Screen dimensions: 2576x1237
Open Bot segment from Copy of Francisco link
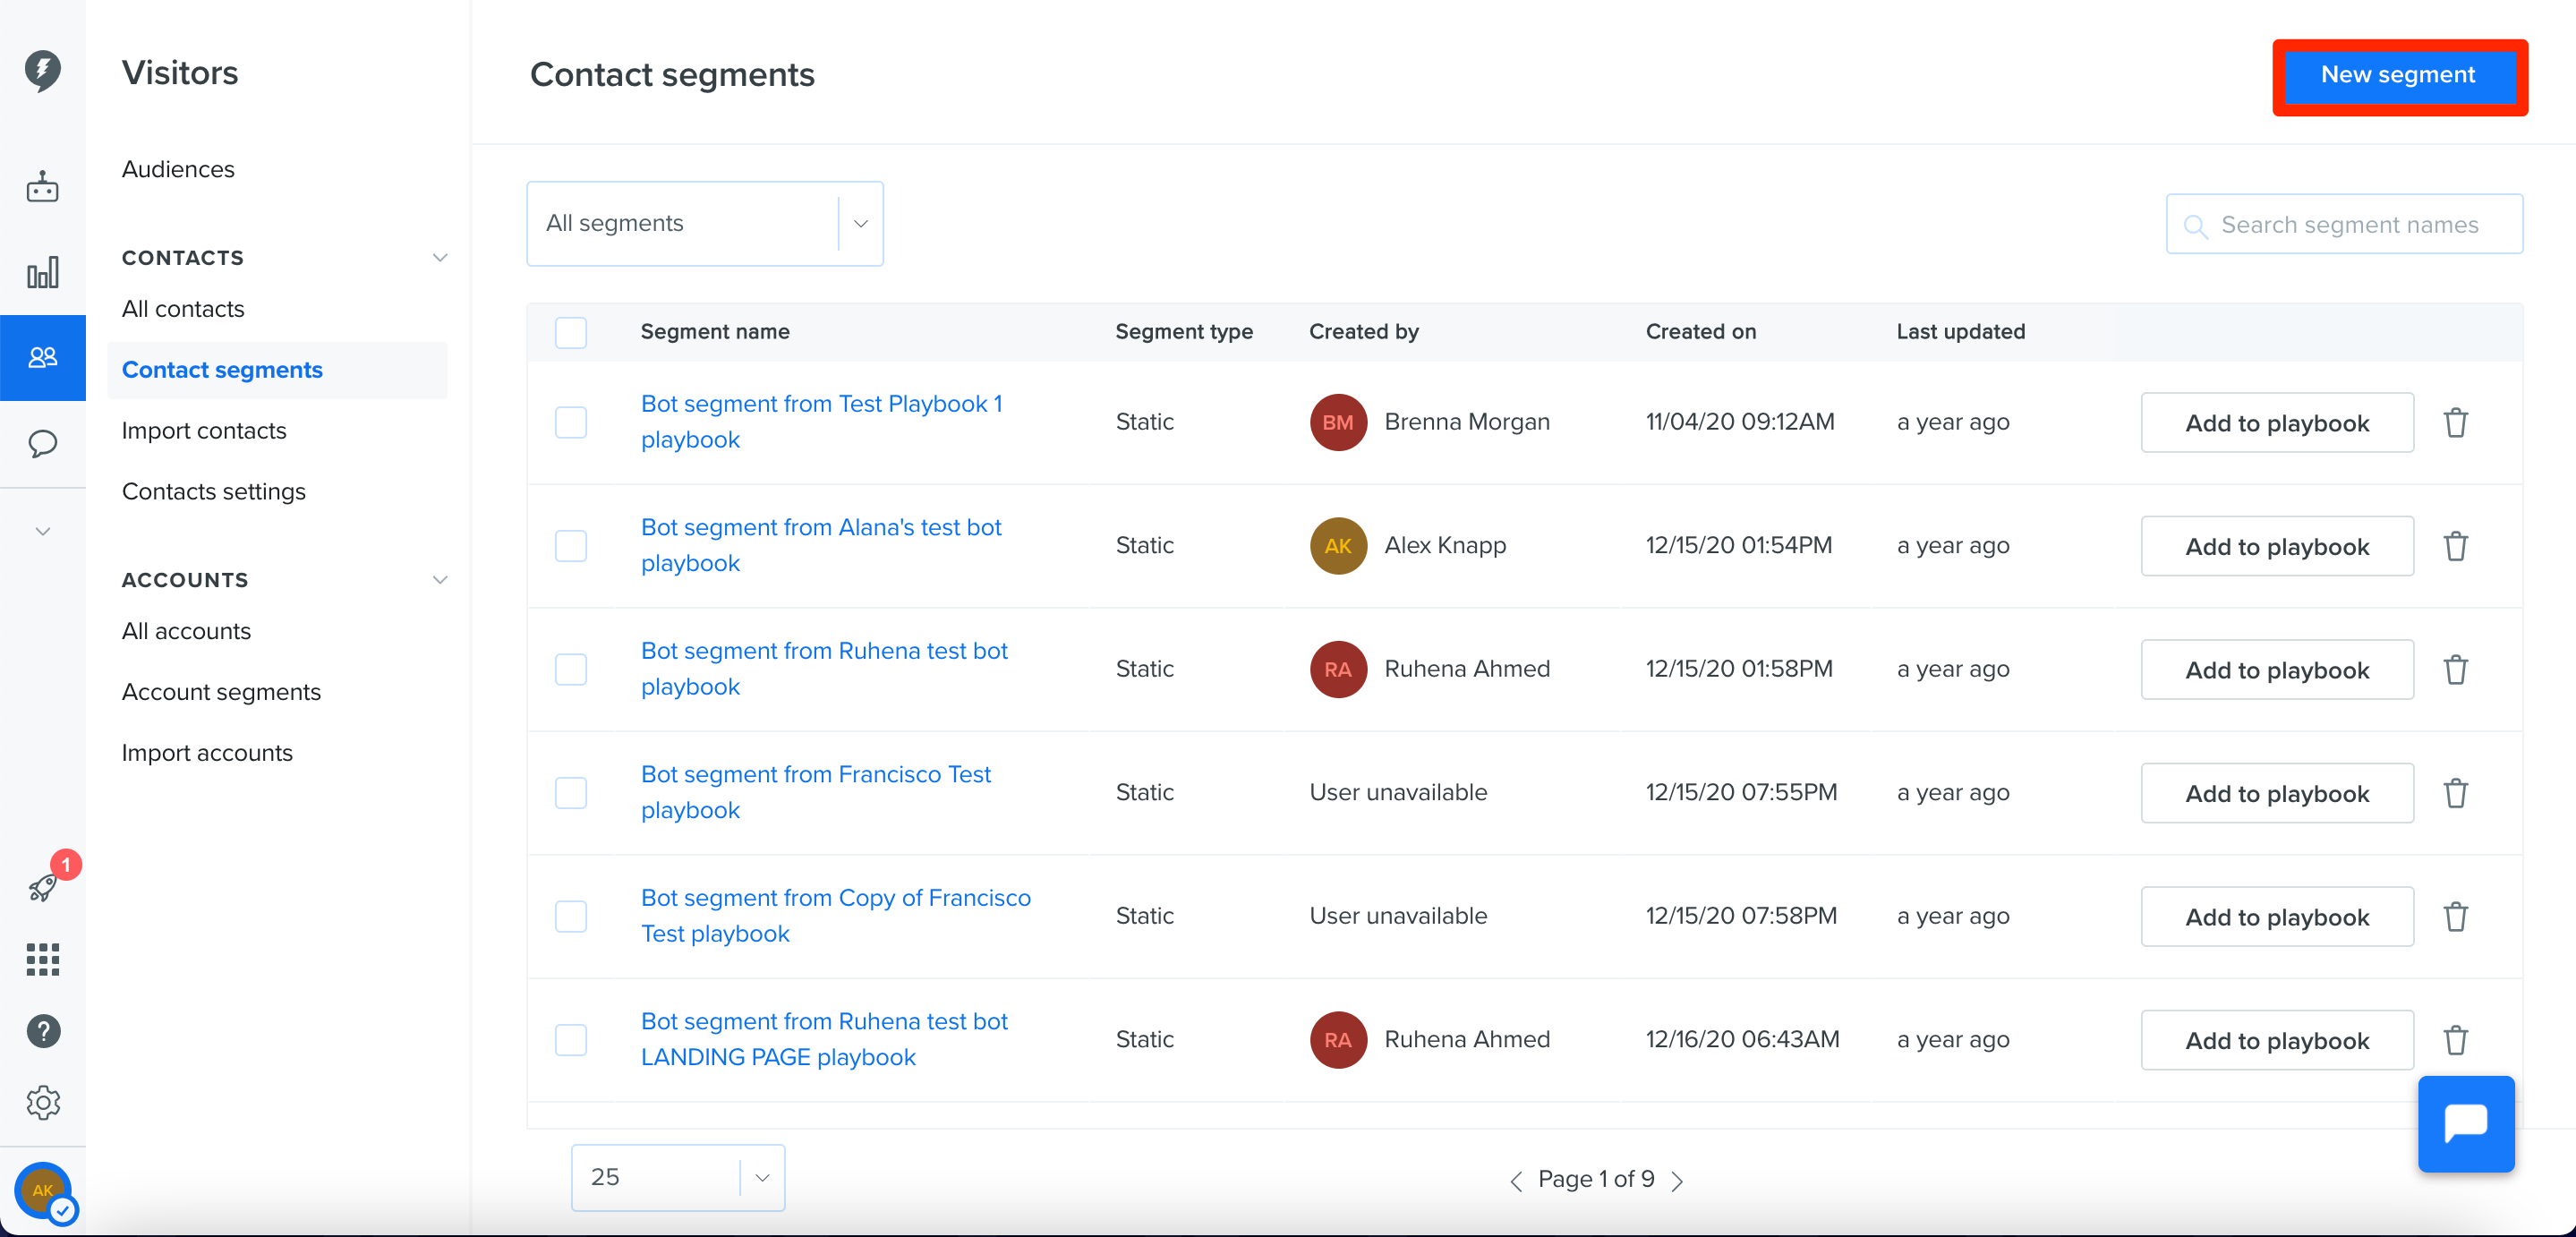pos(835,916)
